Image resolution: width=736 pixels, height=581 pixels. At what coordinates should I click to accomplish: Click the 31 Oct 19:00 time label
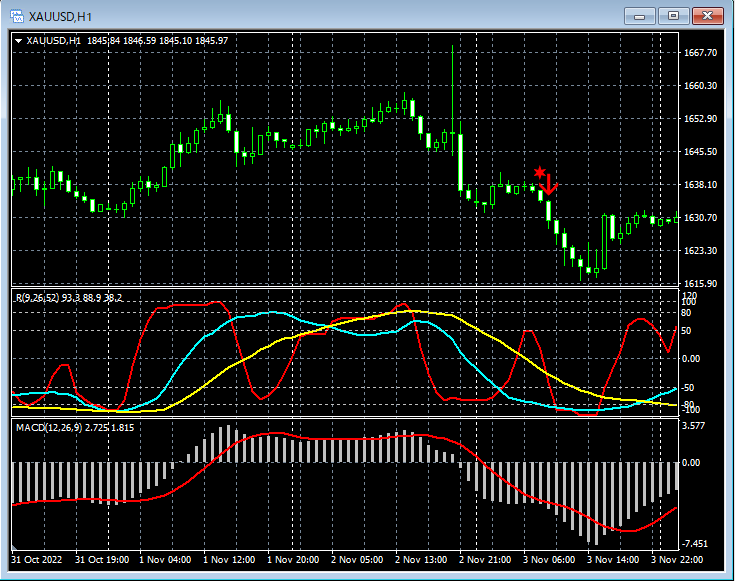(x=102, y=559)
